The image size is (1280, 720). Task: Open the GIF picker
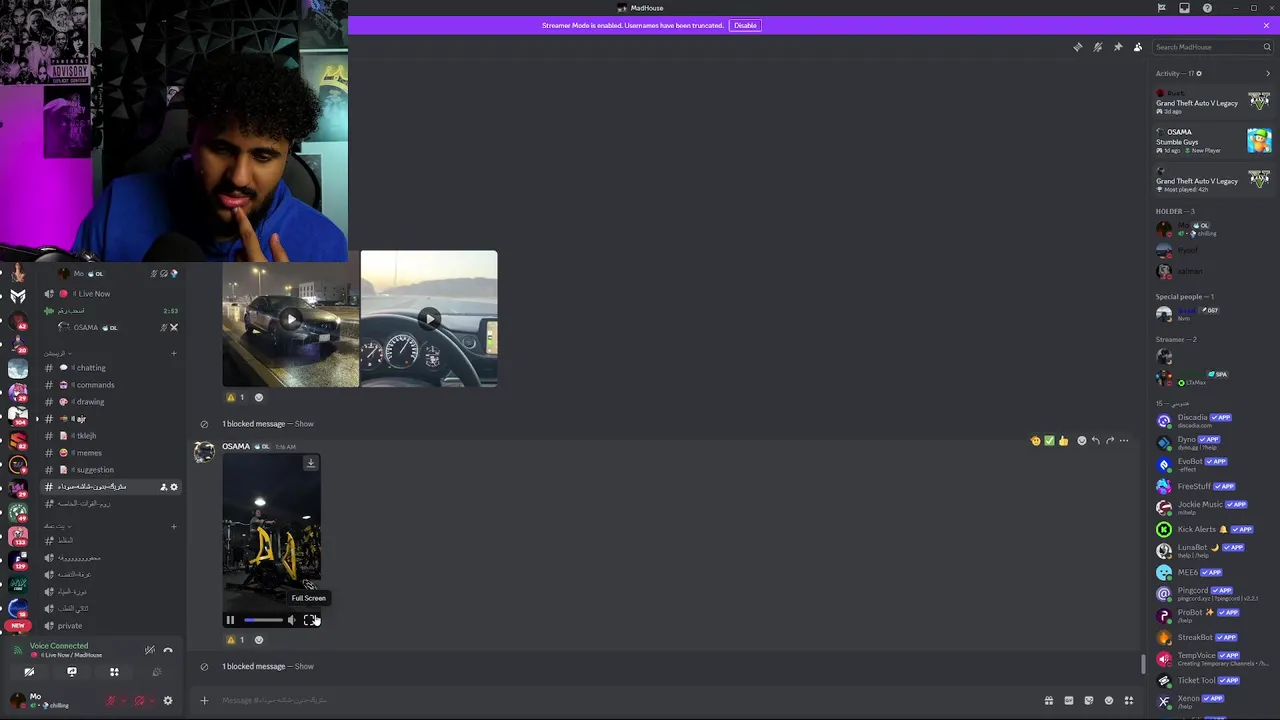pos(1068,700)
